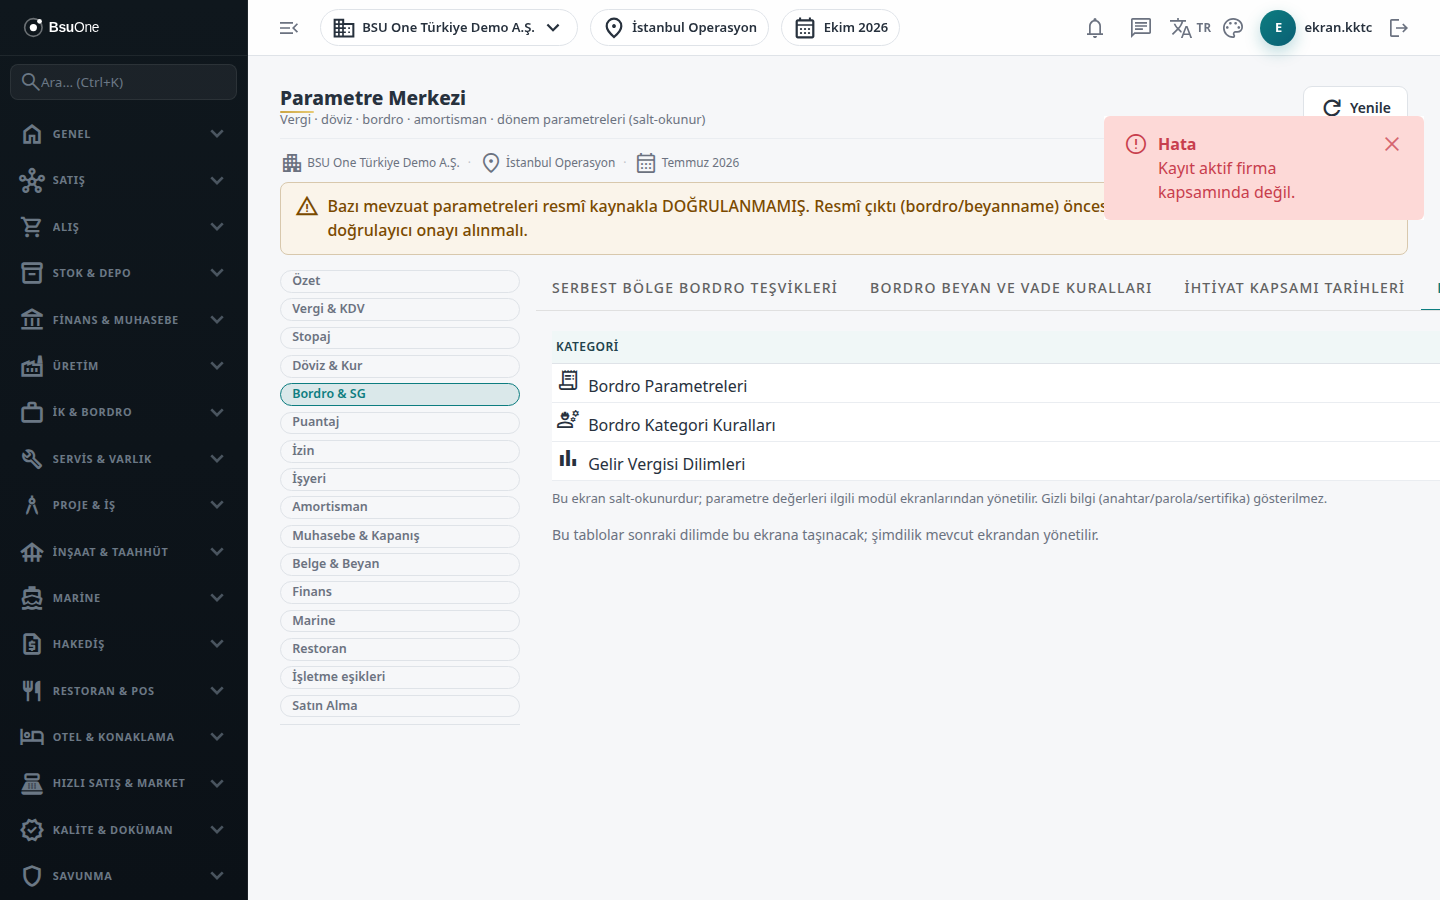
Task: Open the messages chat icon
Action: pos(1141,28)
